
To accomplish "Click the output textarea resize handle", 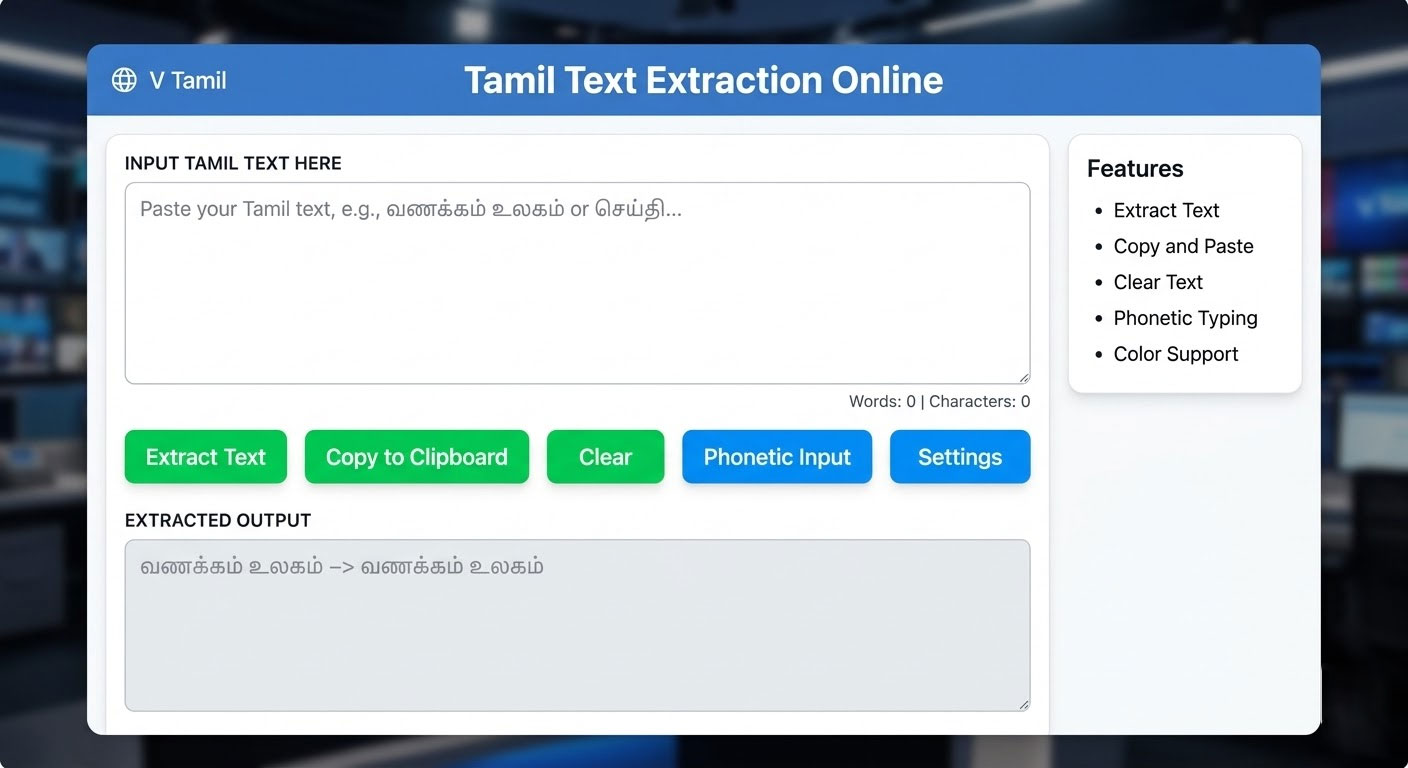I will pyautogui.click(x=1024, y=703).
